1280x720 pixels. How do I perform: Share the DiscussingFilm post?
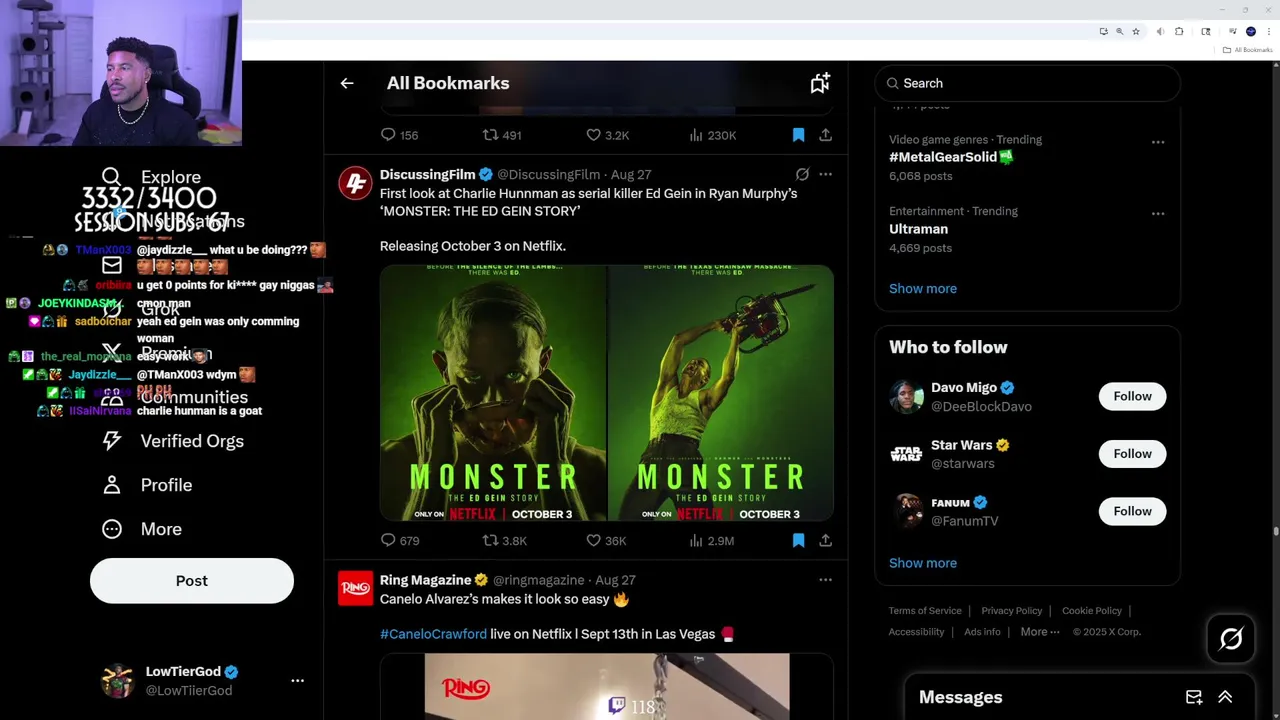pyautogui.click(x=825, y=540)
